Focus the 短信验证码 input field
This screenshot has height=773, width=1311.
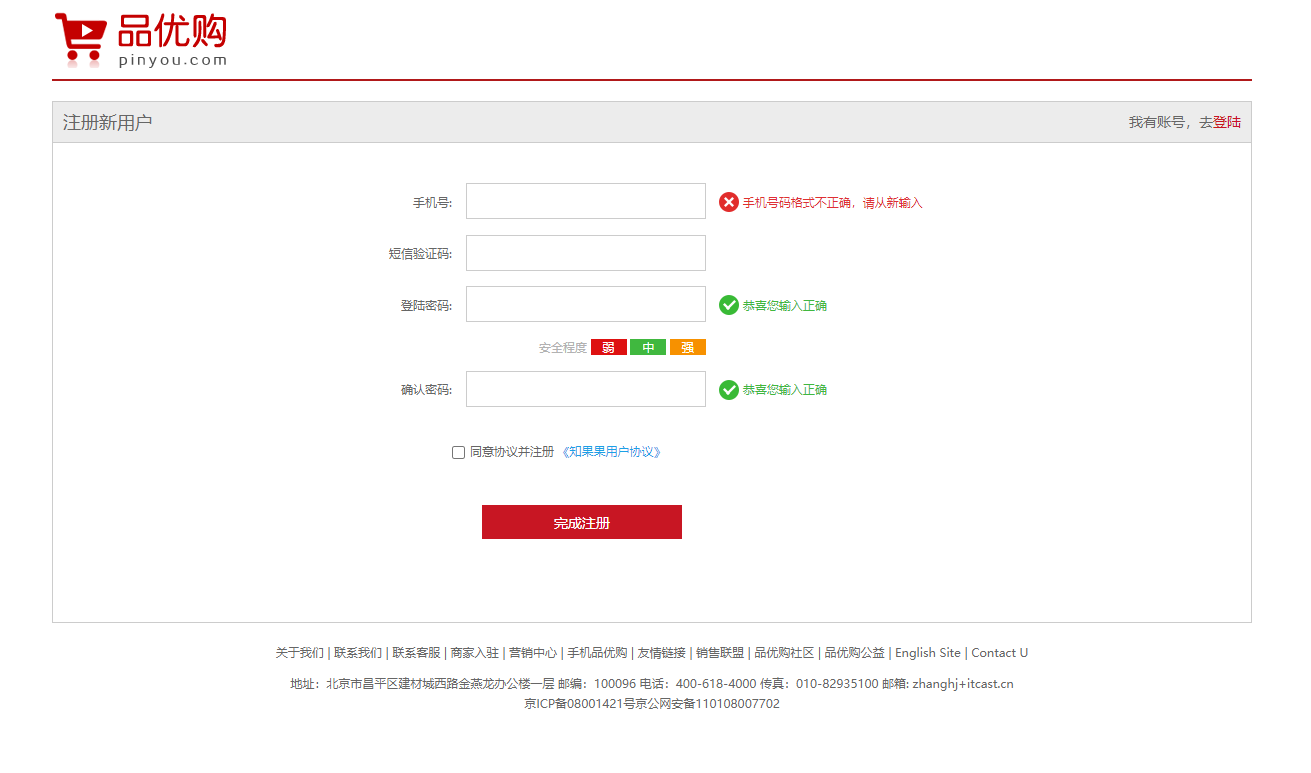coord(586,253)
